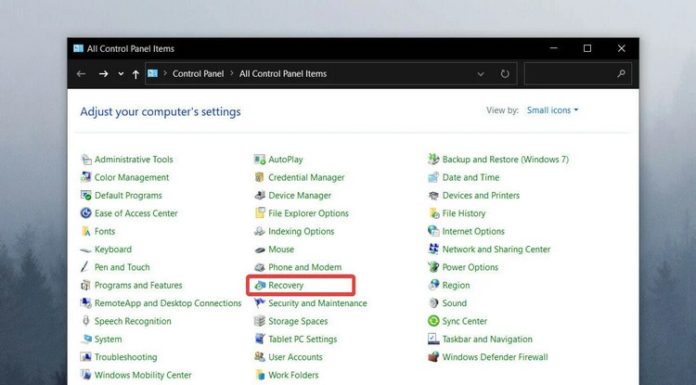
Task: Click the Ease of Access Center icon
Action: point(86,213)
